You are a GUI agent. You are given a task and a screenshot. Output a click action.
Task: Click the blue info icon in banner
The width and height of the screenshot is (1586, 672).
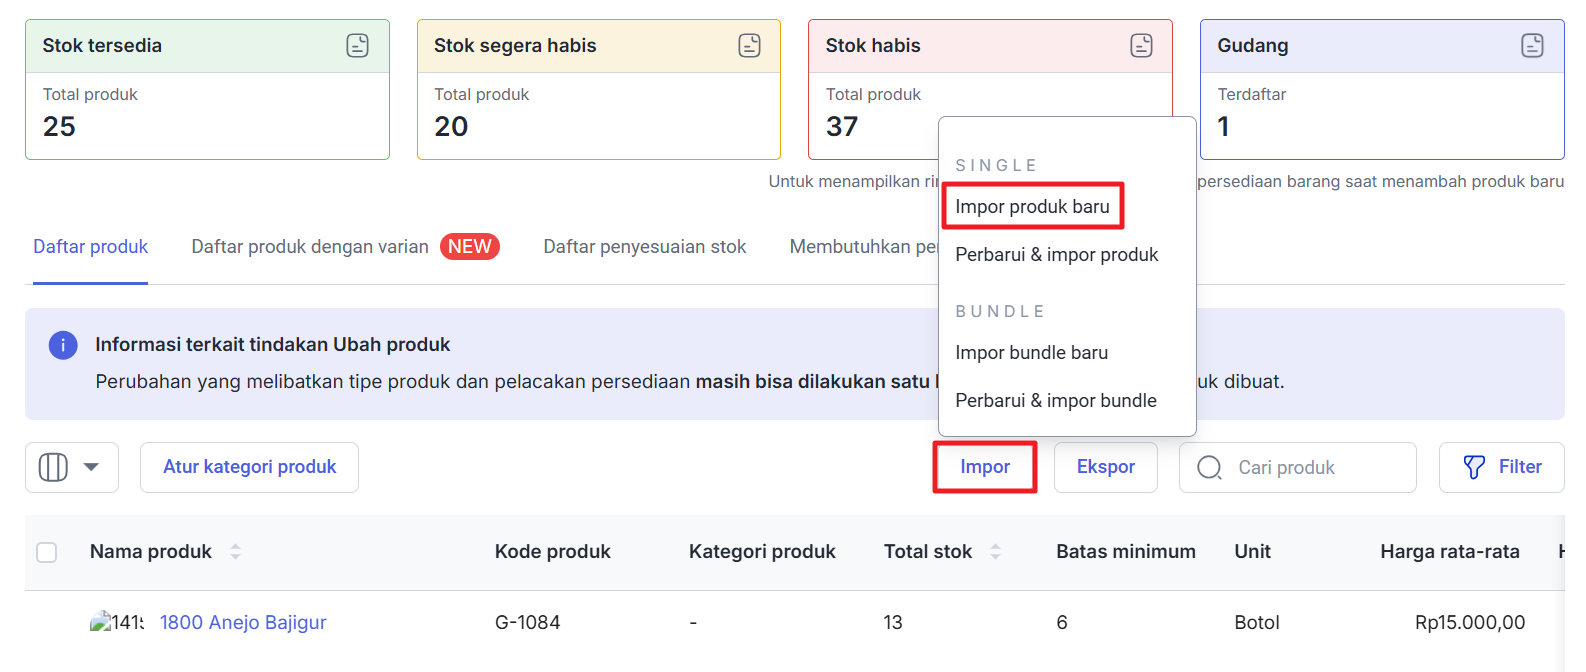pos(63,345)
